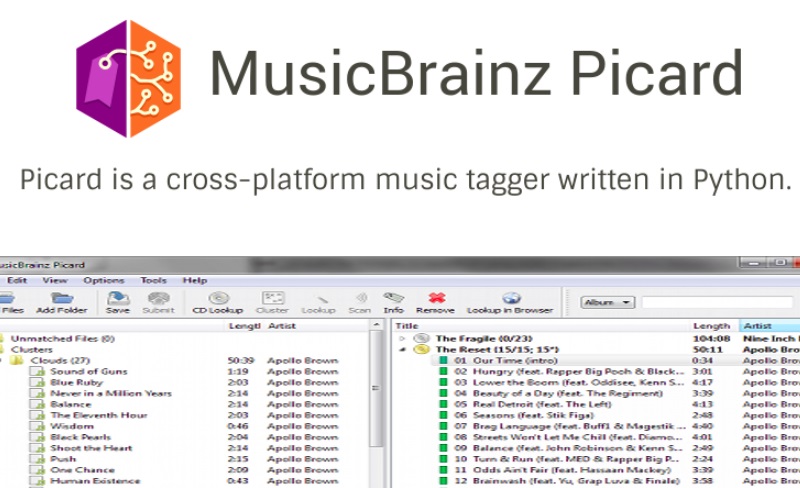This screenshot has width=800, height=488.
Task: Select track Black Pearls
Action: 81,437
